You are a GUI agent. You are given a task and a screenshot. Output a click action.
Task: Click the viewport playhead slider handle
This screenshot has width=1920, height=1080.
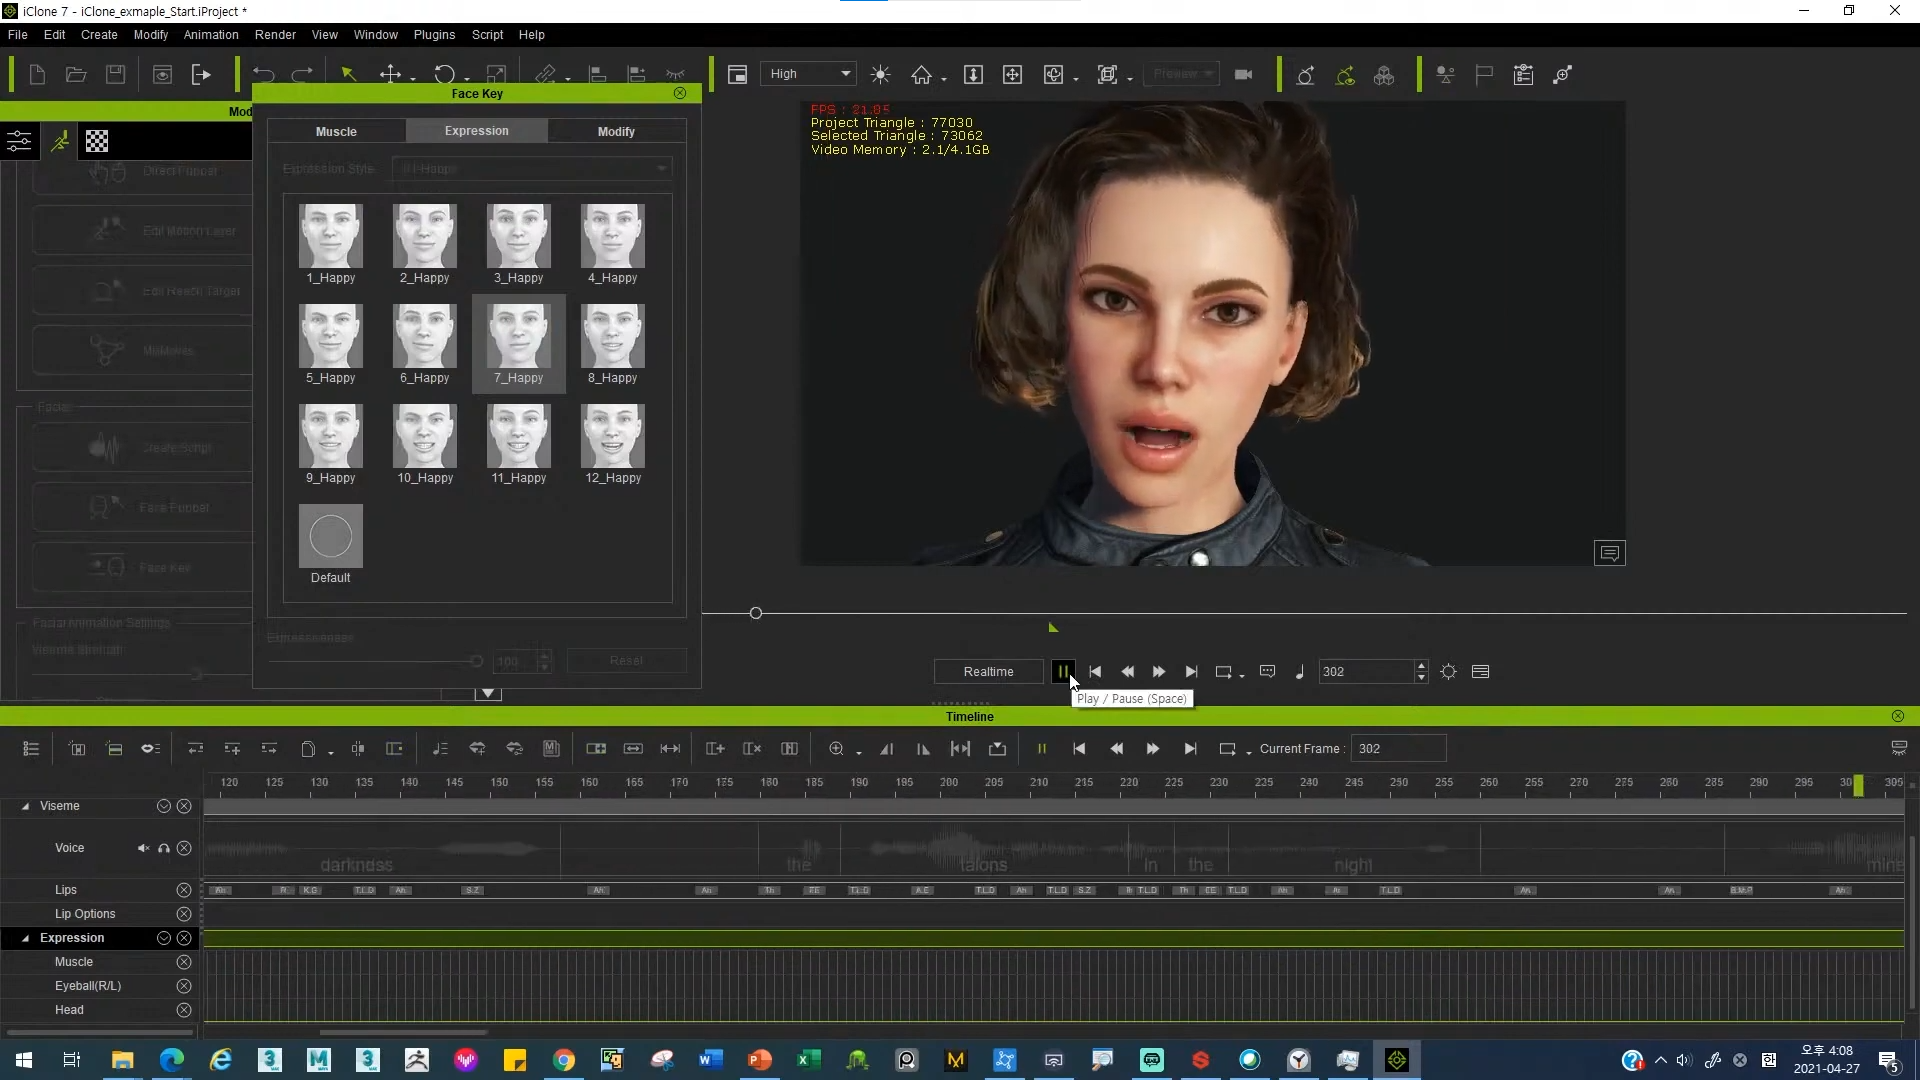[756, 613]
